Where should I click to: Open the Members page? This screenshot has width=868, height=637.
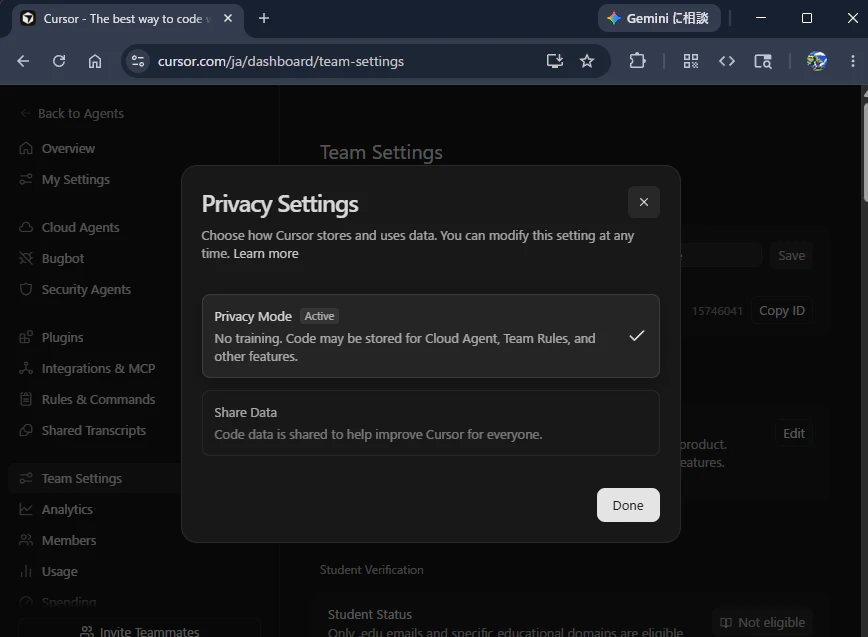pos(69,540)
